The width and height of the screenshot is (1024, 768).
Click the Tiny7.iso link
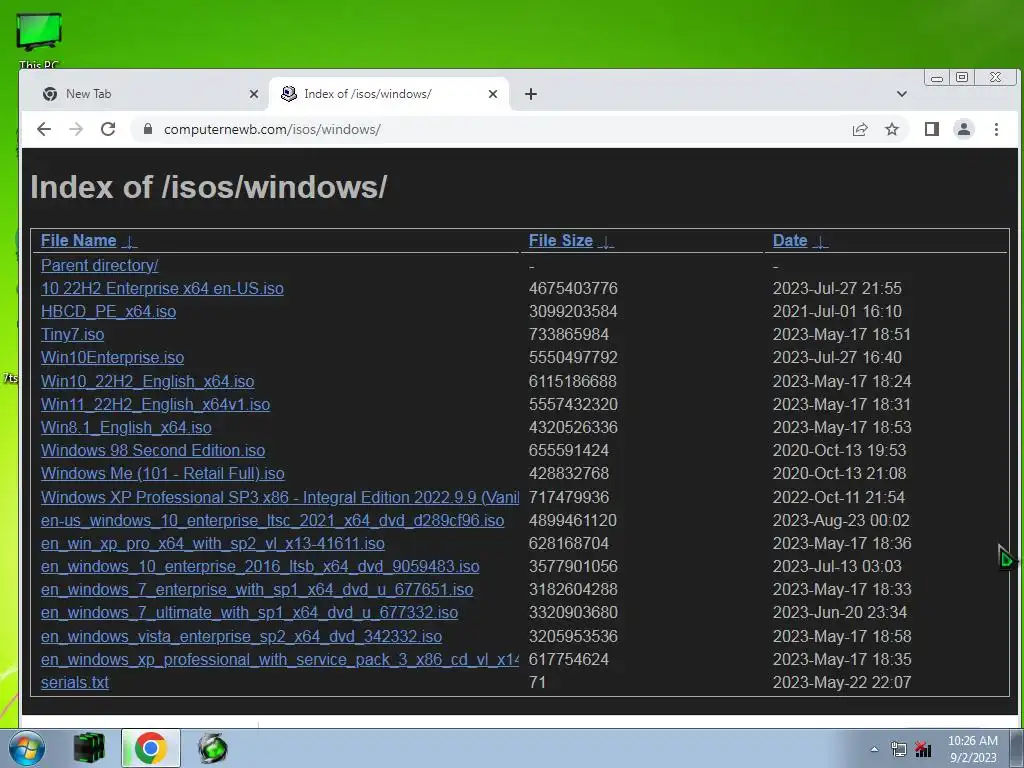72,334
